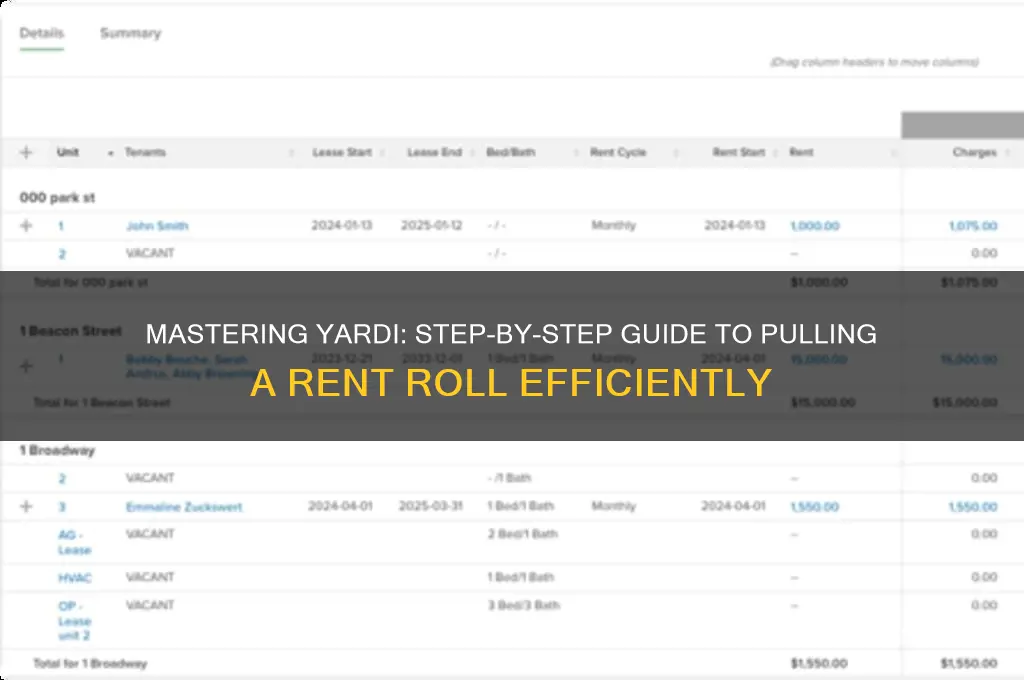Toggle the Unit column sort arrow
The height and width of the screenshot is (680, 1024).
(x=111, y=153)
